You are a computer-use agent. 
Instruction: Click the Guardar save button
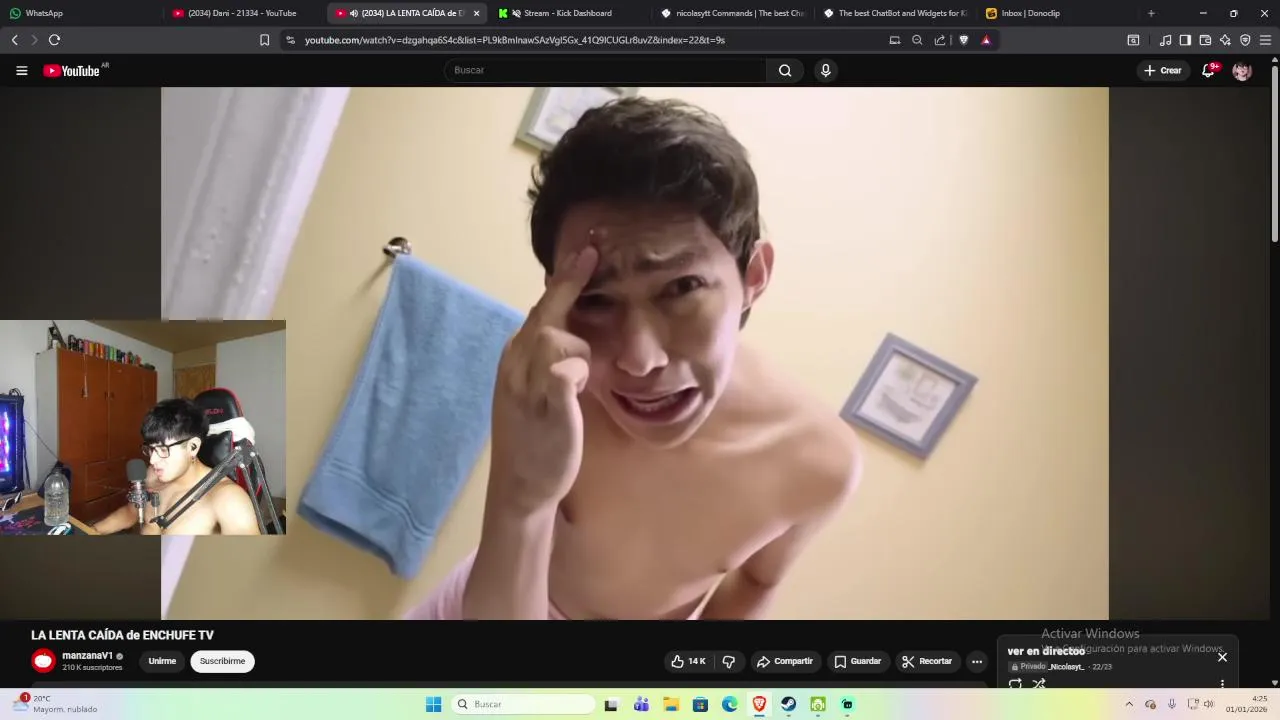coord(858,661)
